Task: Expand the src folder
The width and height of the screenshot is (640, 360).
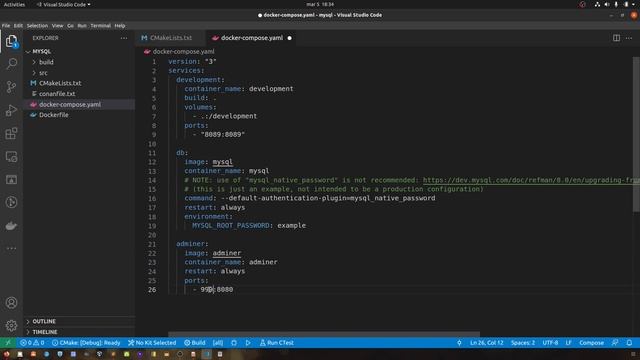Action: click(43, 73)
